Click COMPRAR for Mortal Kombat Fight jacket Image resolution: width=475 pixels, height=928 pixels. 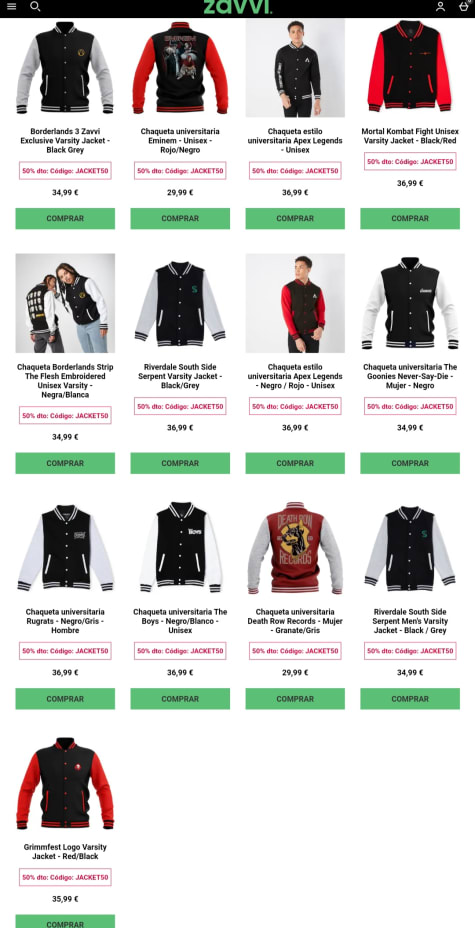[x=410, y=218]
